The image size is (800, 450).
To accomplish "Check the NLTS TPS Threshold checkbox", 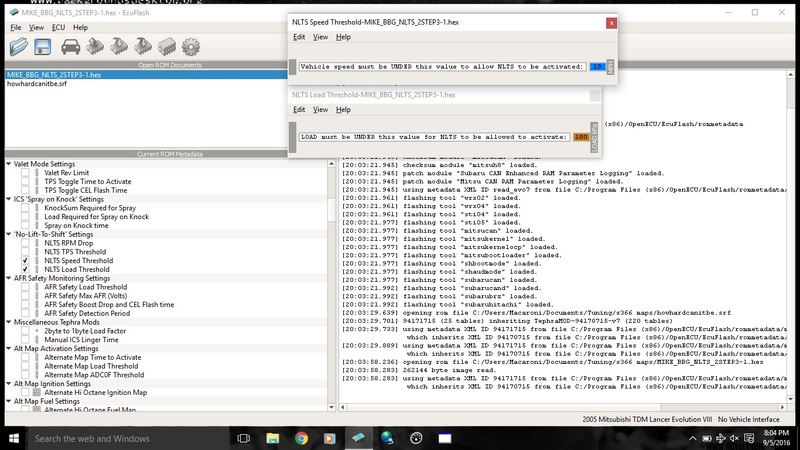I will point(25,252).
